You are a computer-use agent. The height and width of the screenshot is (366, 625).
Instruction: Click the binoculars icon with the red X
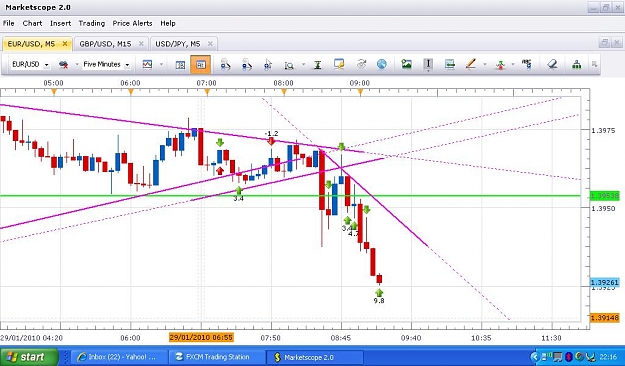[63, 64]
